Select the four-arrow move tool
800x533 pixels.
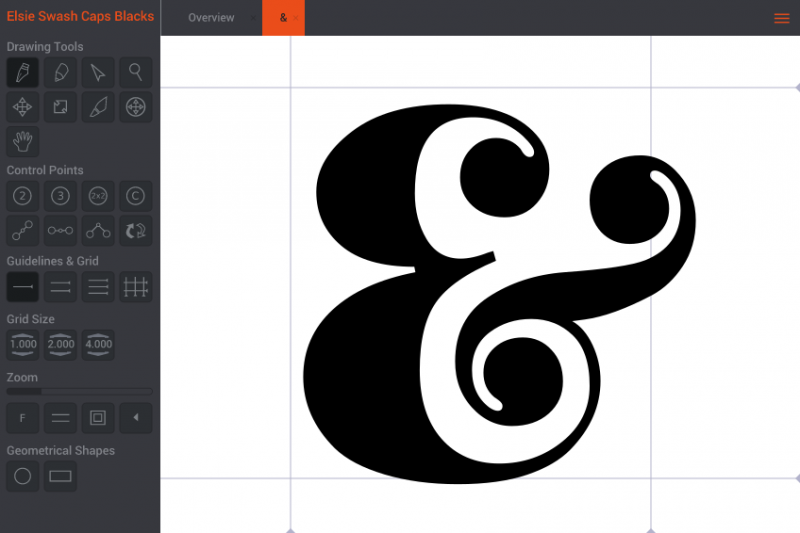point(22,107)
